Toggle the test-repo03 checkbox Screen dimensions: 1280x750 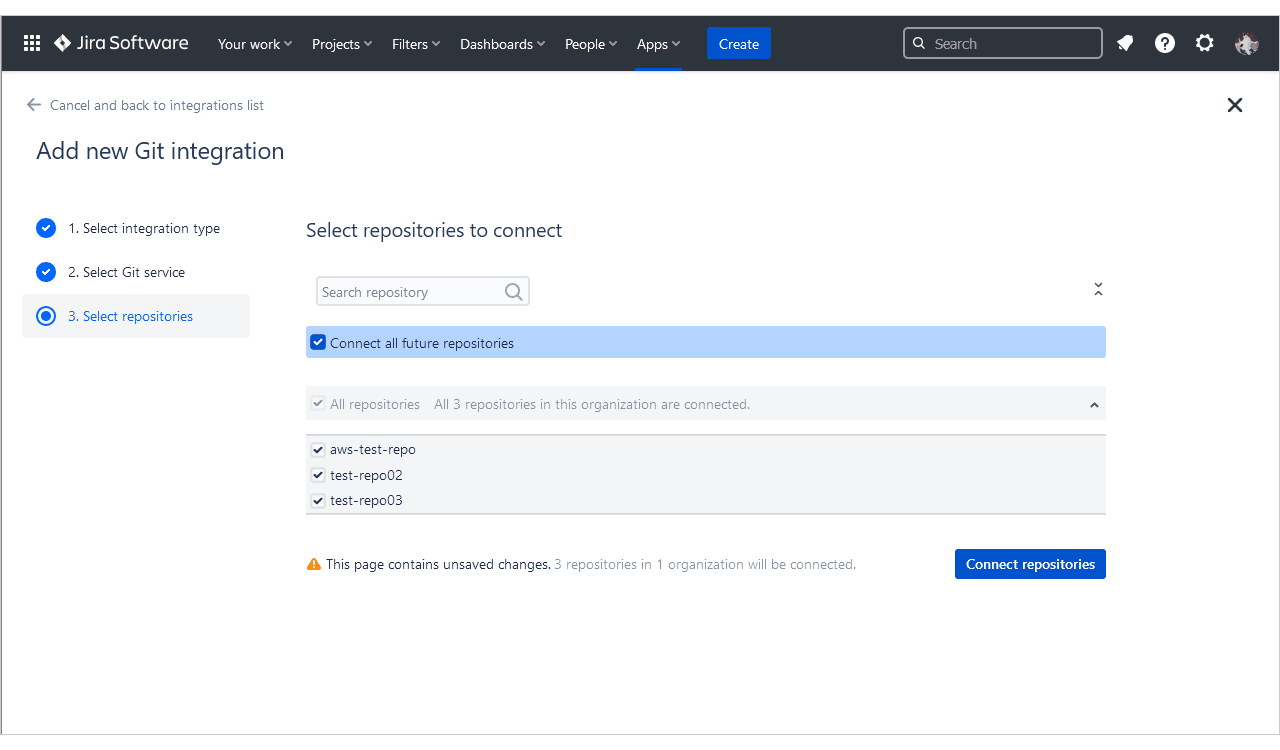(x=318, y=500)
